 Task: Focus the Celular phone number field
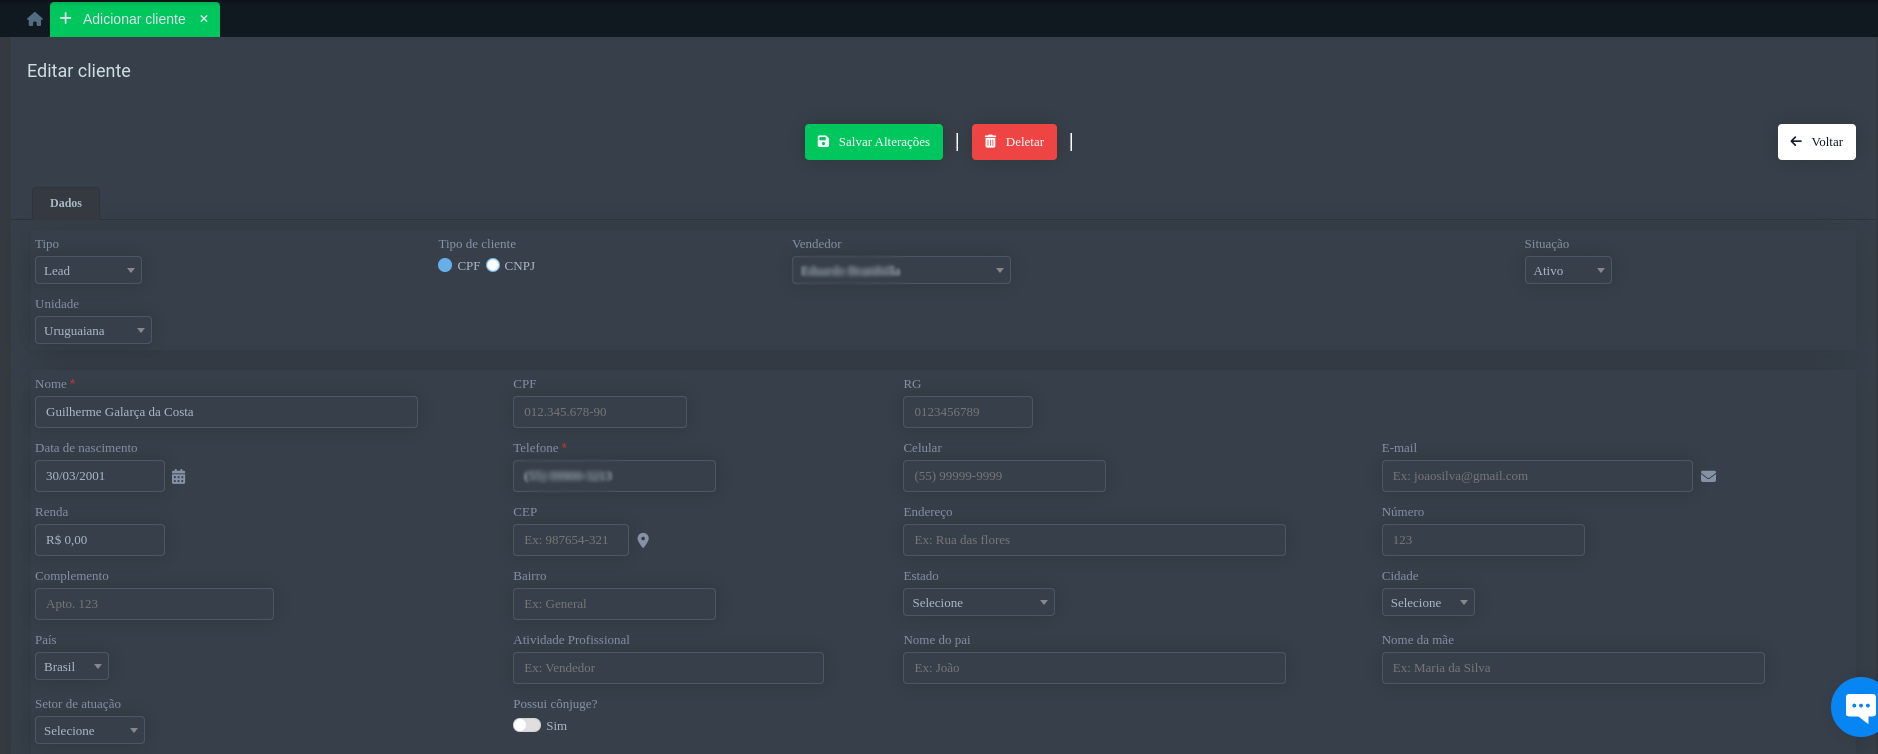pos(1004,476)
